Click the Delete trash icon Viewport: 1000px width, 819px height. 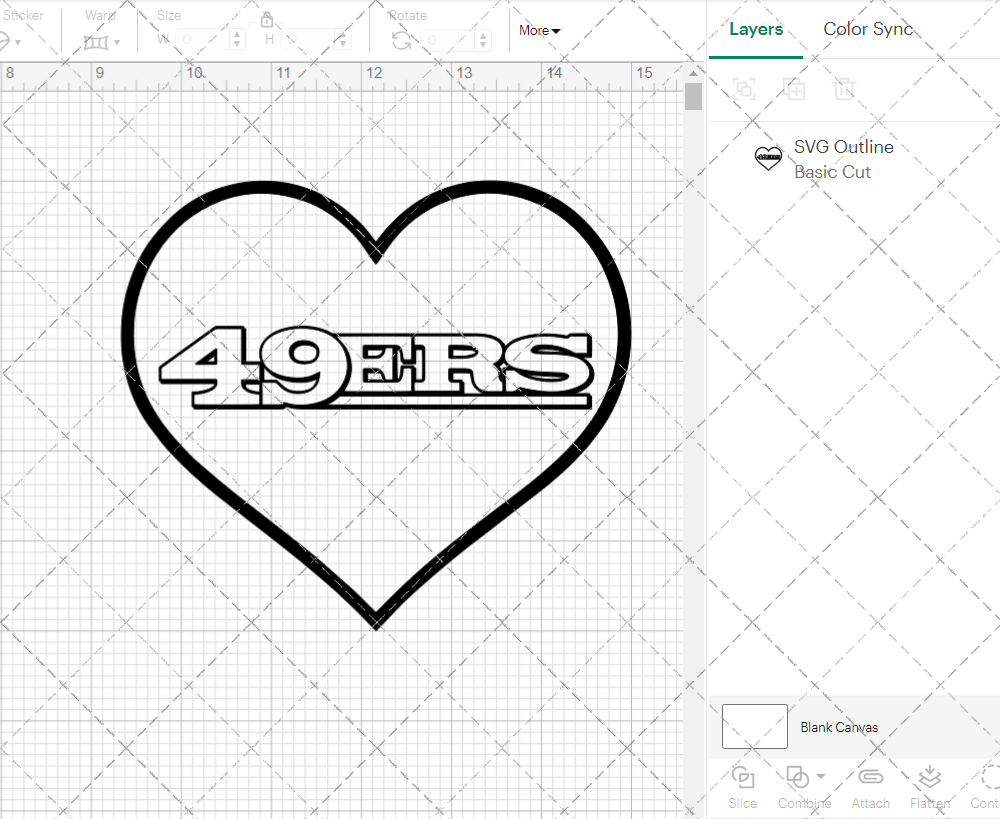click(x=845, y=89)
